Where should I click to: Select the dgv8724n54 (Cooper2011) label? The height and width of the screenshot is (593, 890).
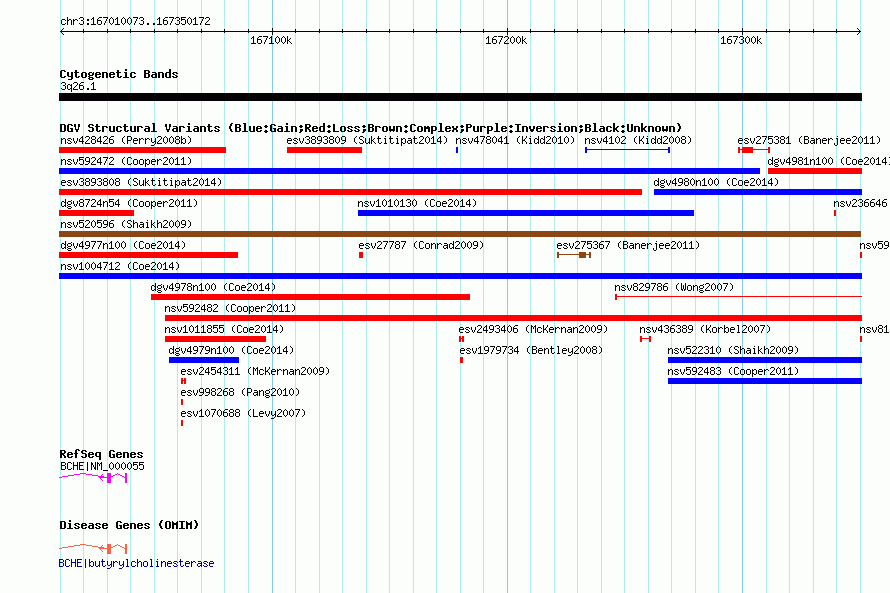click(129, 203)
